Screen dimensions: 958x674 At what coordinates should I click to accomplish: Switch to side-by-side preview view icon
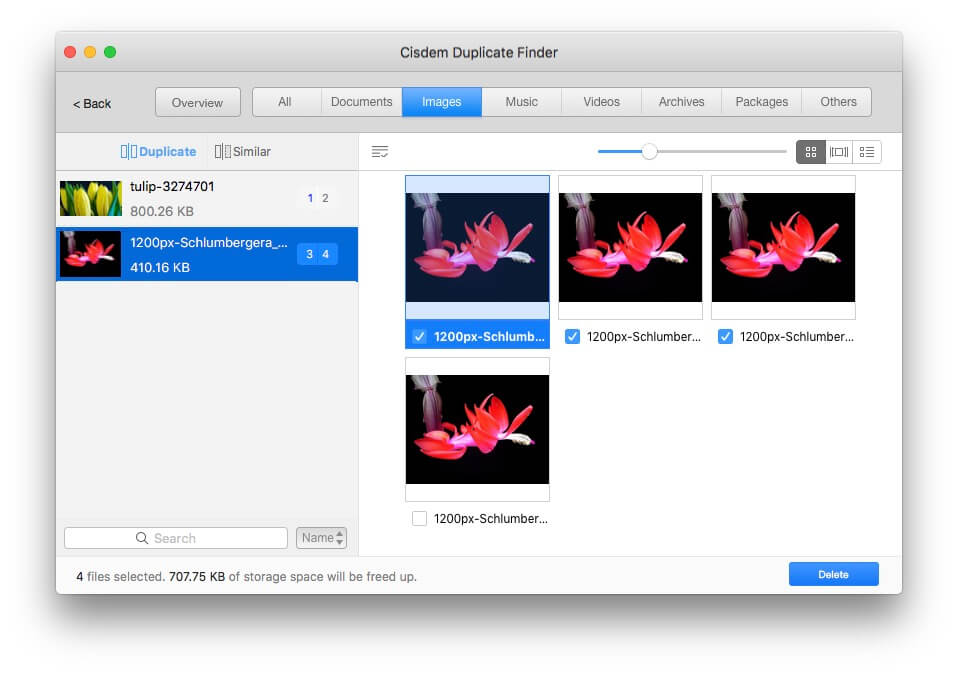click(839, 152)
